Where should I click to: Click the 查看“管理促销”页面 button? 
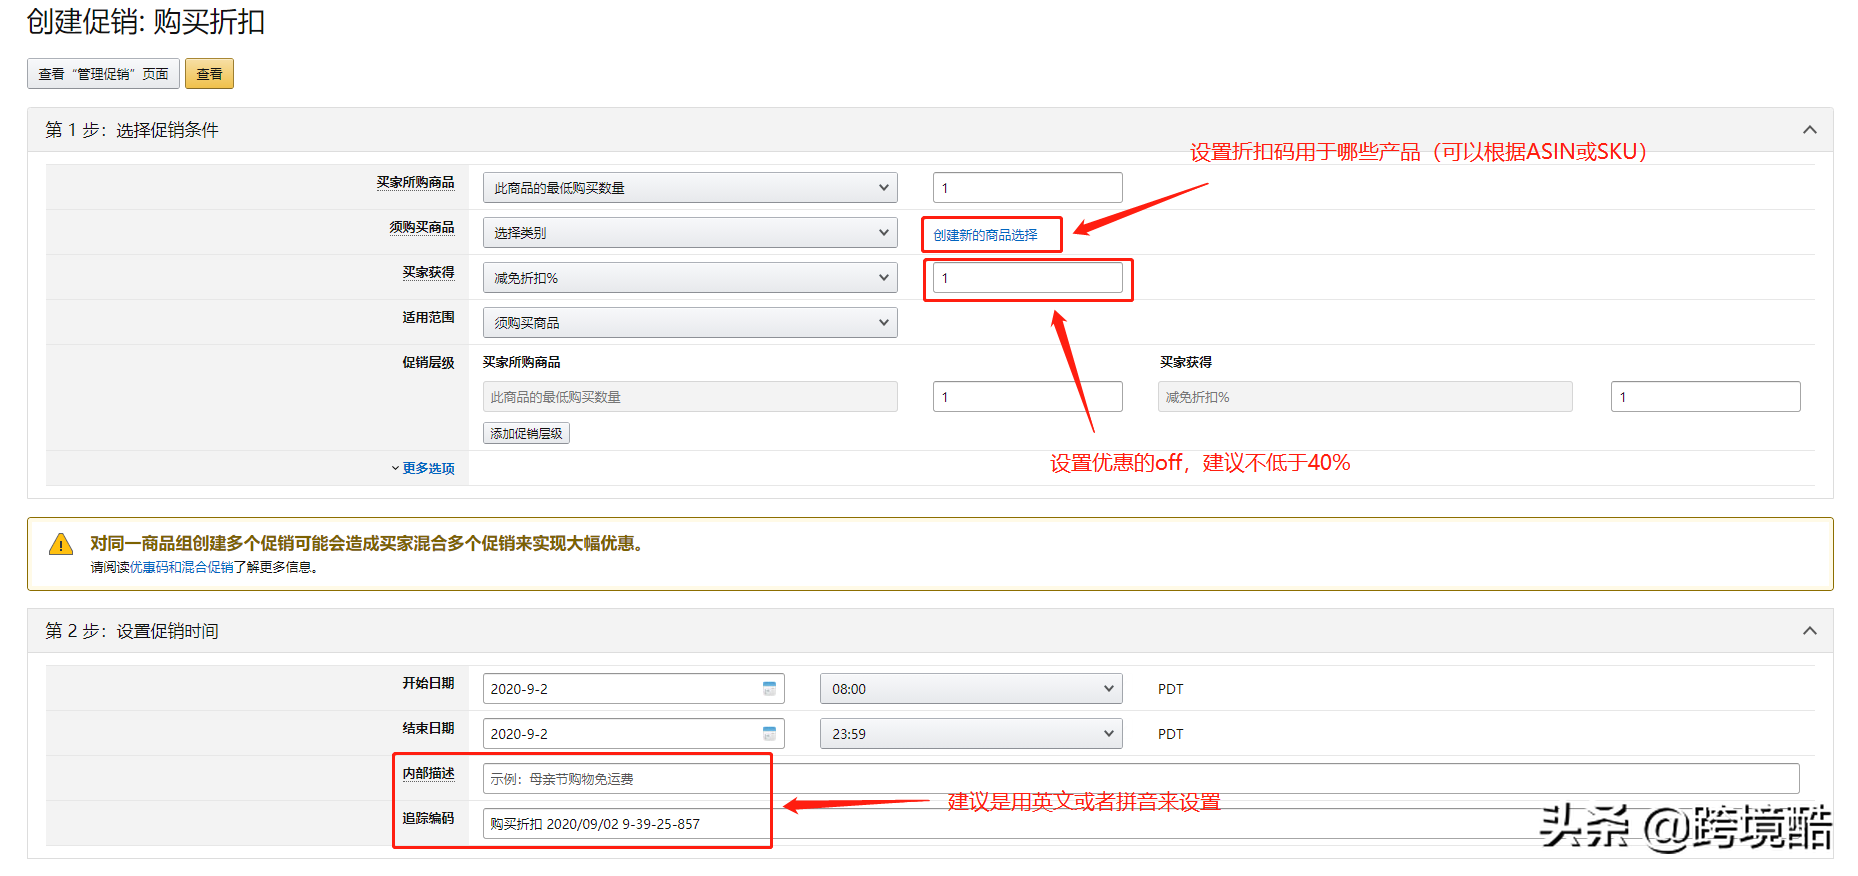coord(103,74)
